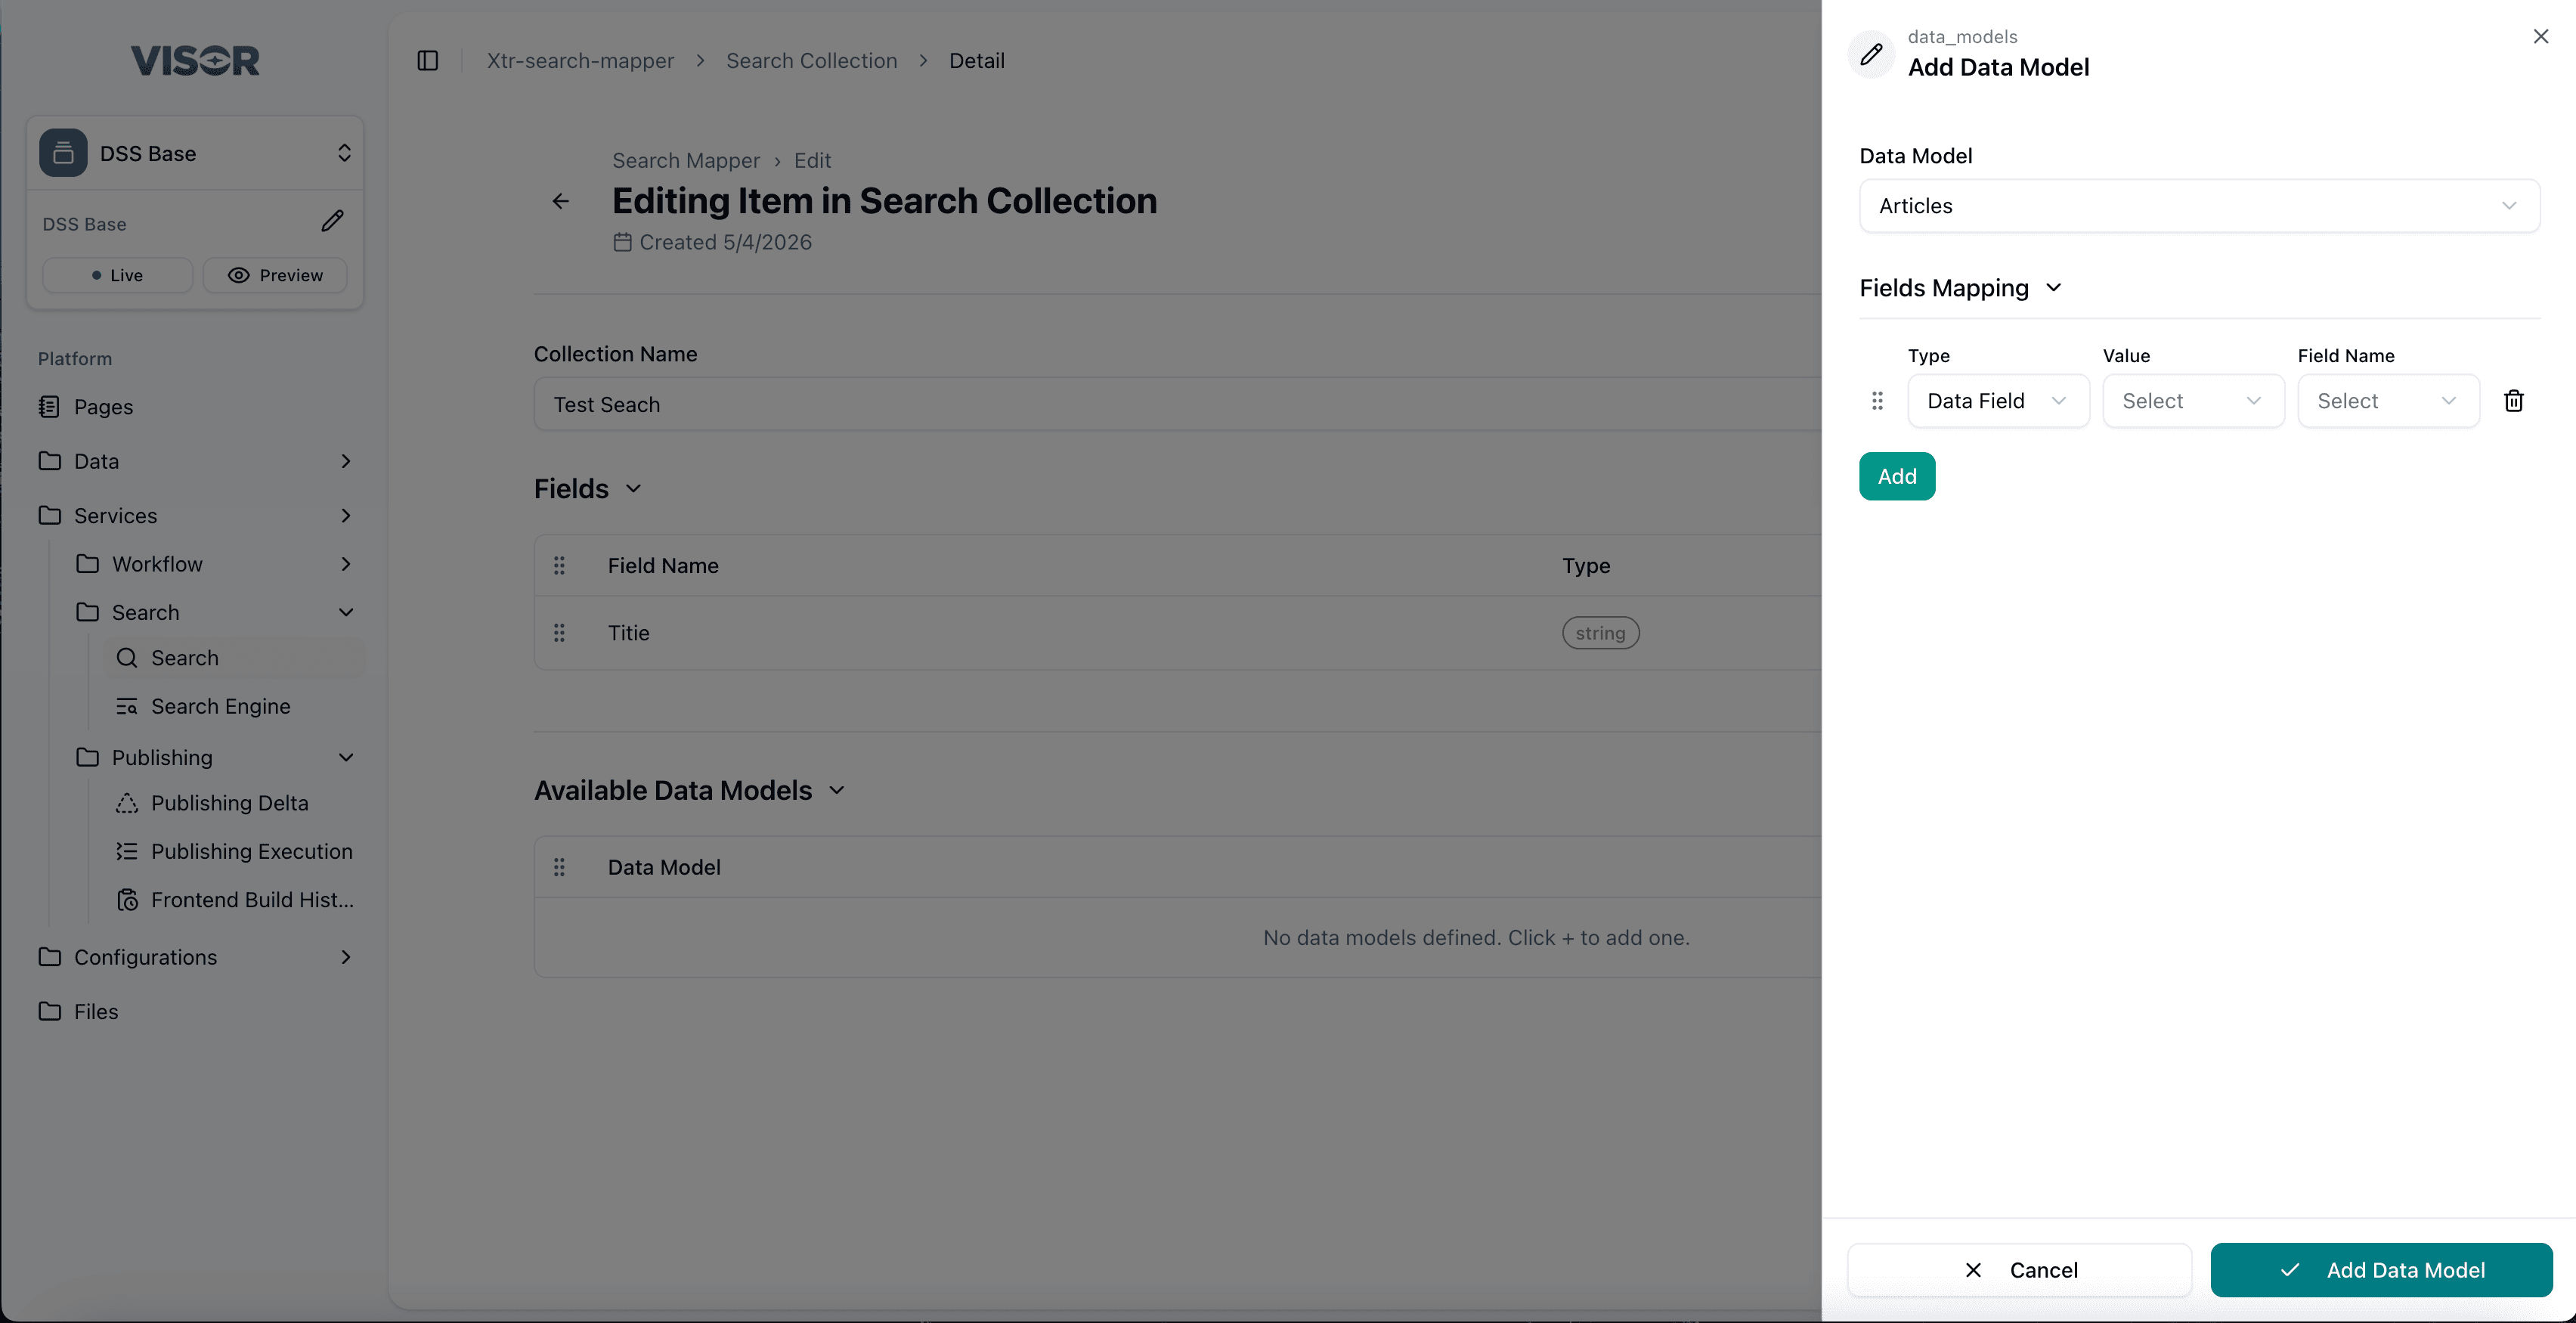Open the Value Select dropdown
This screenshot has height=1323, width=2576.
[2193, 401]
